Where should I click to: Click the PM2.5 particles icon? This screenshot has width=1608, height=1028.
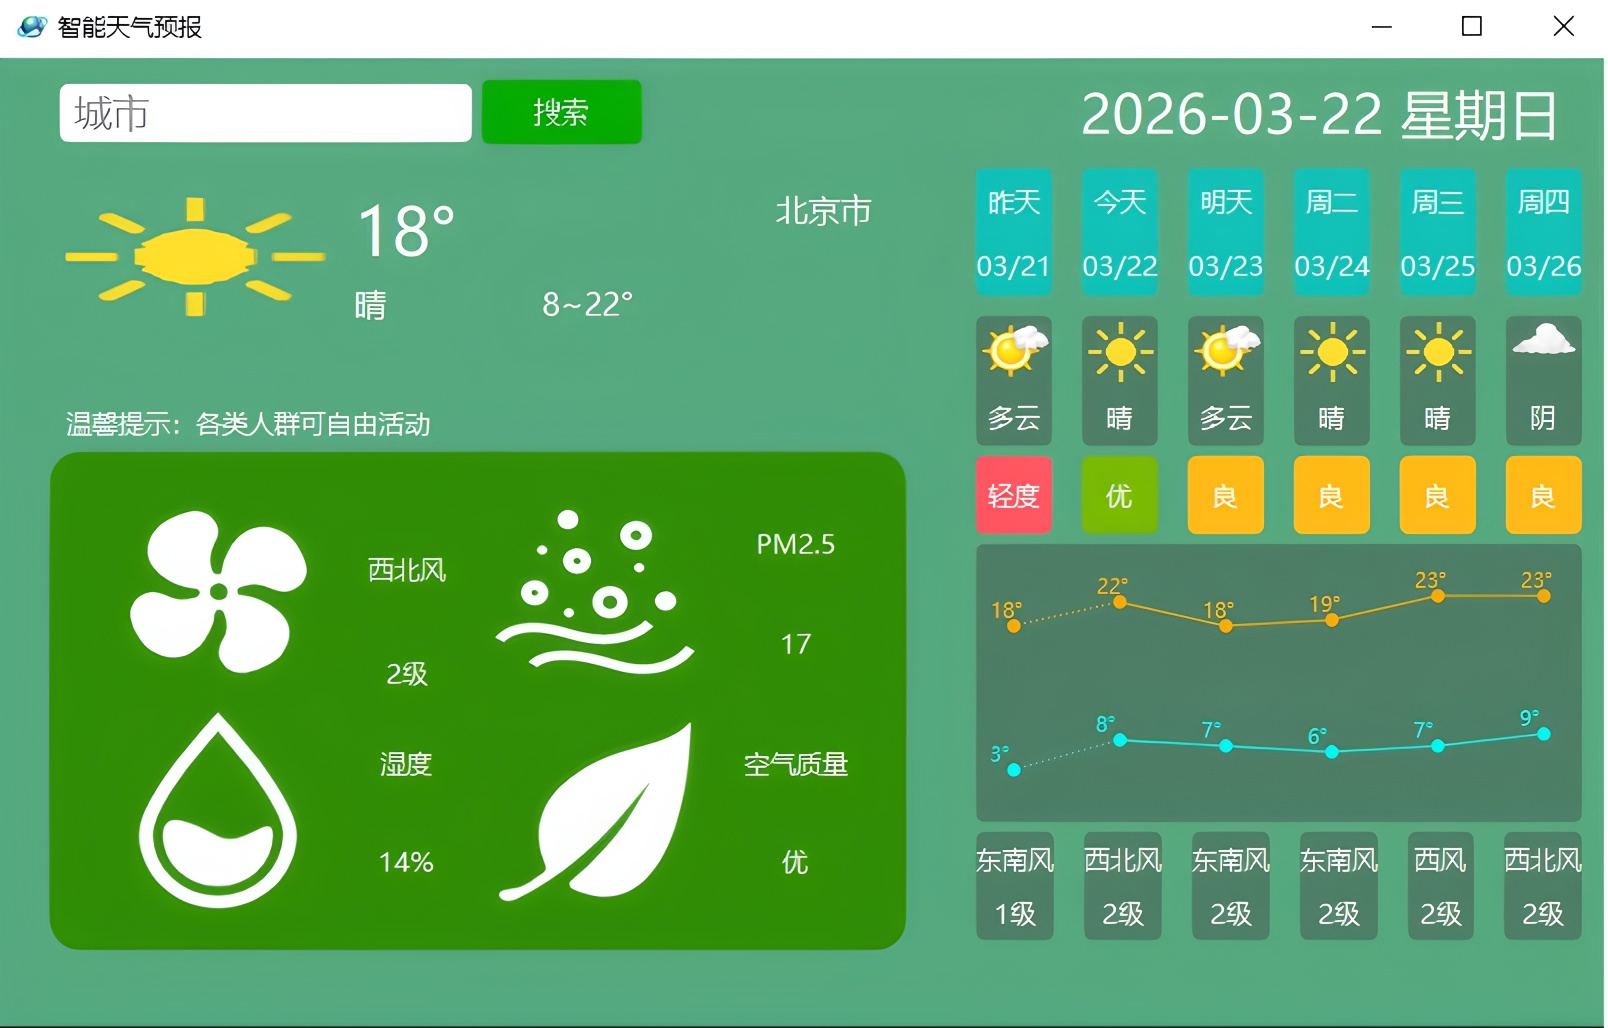point(594,590)
